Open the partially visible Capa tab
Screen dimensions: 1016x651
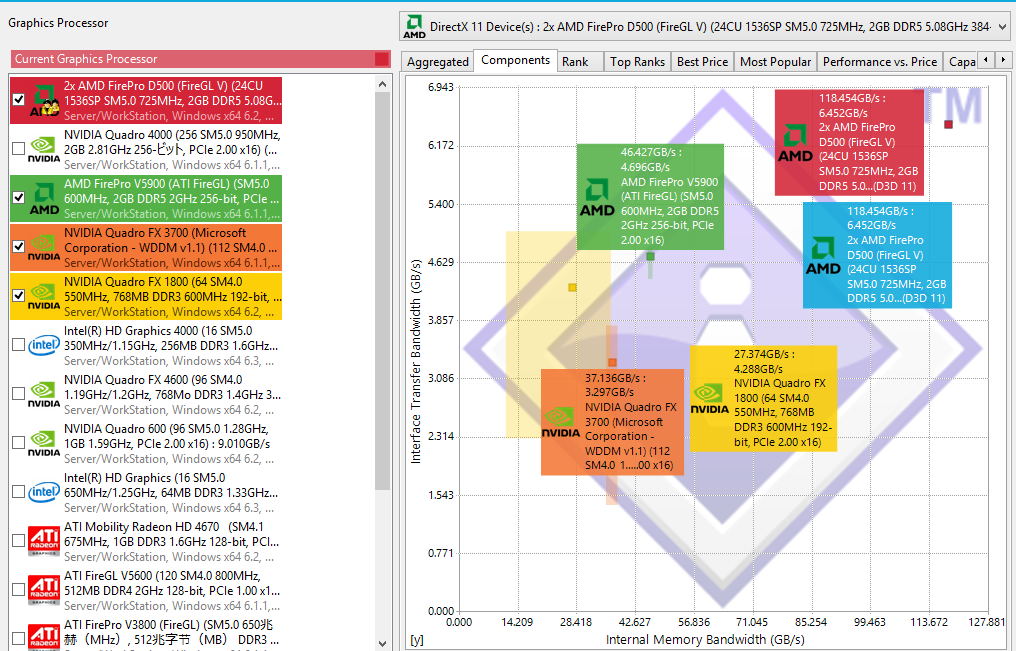pos(960,62)
